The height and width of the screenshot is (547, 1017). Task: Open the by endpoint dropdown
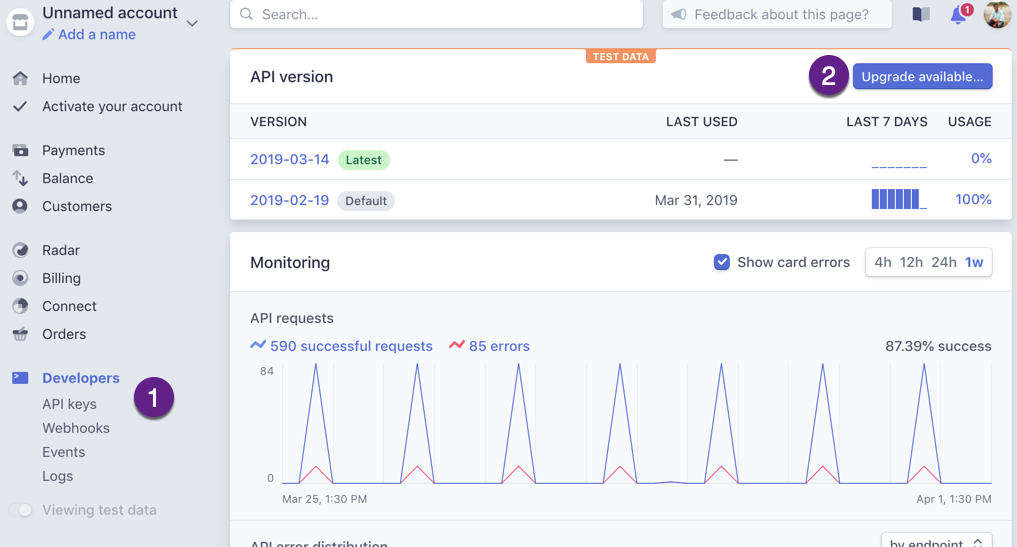click(936, 541)
